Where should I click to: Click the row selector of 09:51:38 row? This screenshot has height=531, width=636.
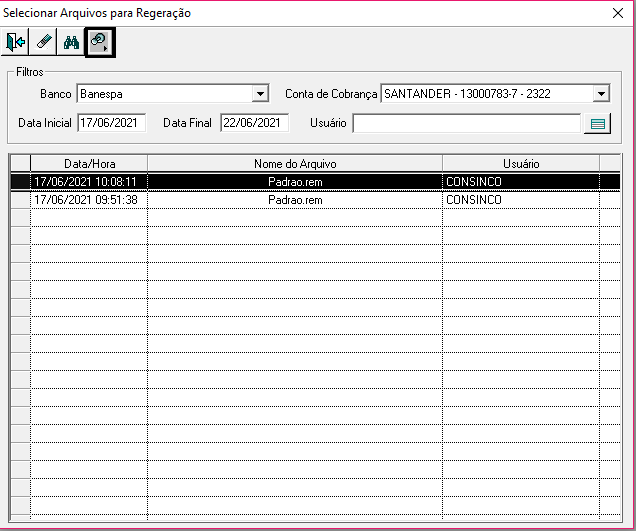pyautogui.click(x=20, y=200)
